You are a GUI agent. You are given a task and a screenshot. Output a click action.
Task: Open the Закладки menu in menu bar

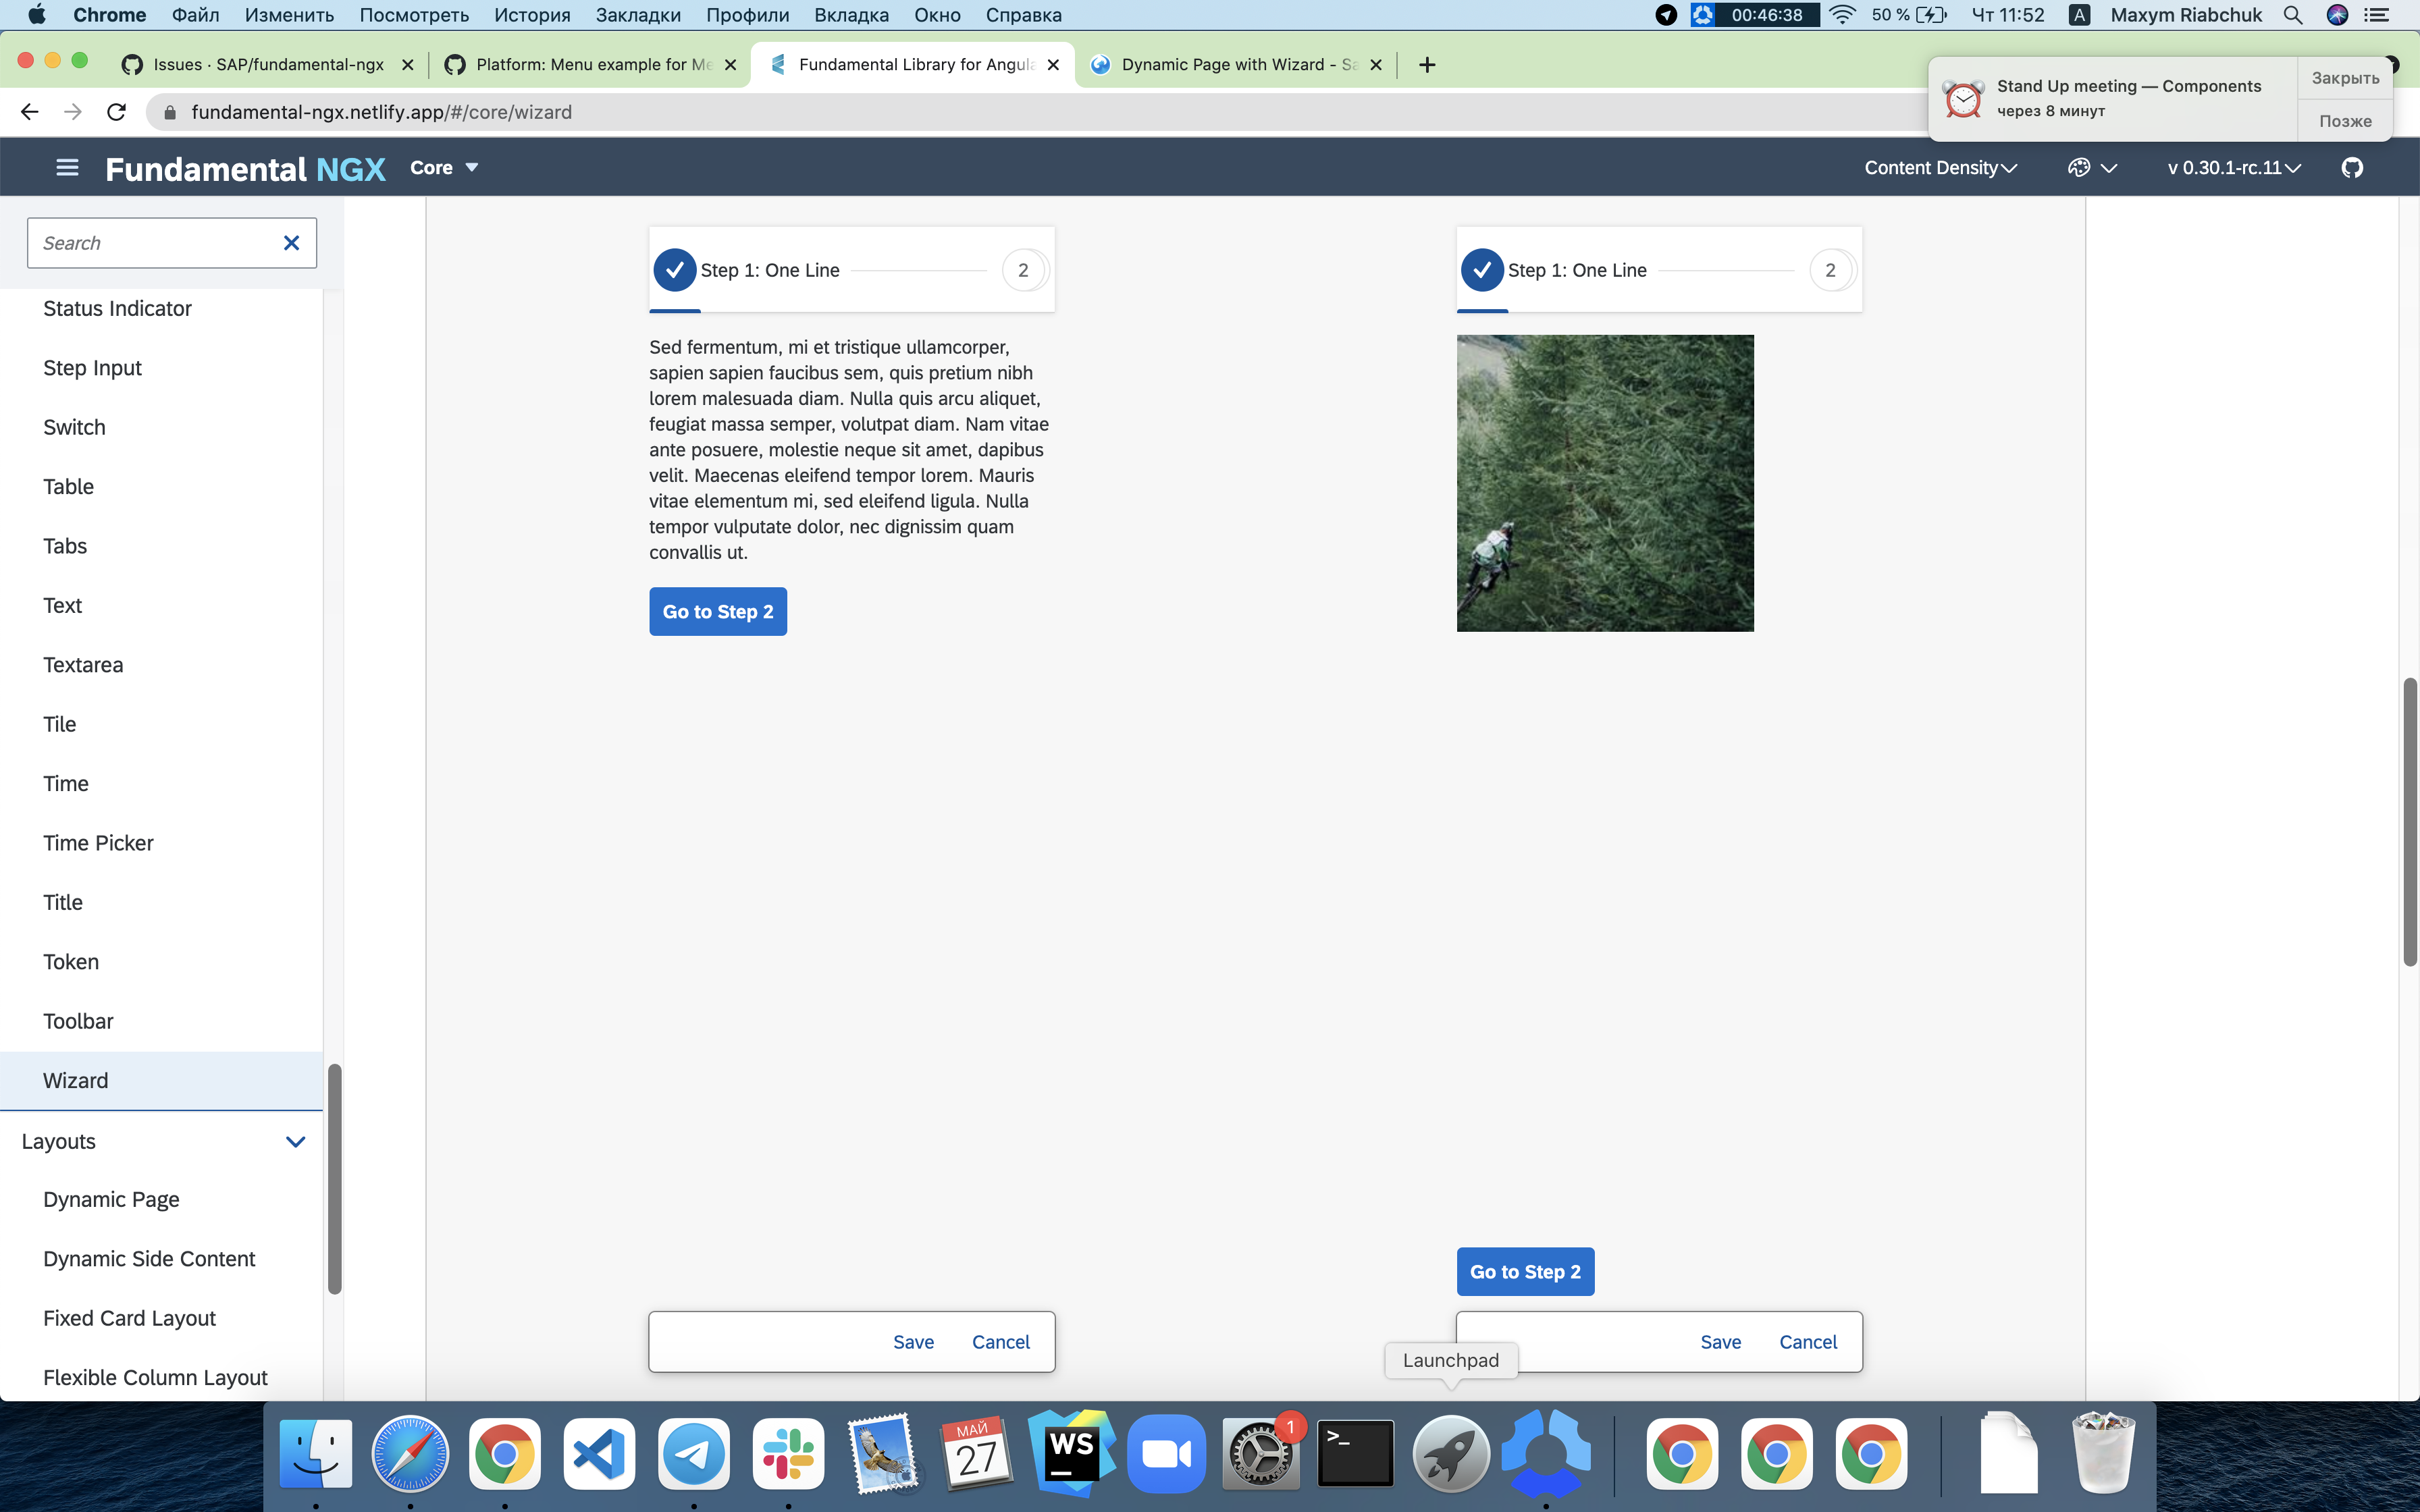[x=638, y=15]
